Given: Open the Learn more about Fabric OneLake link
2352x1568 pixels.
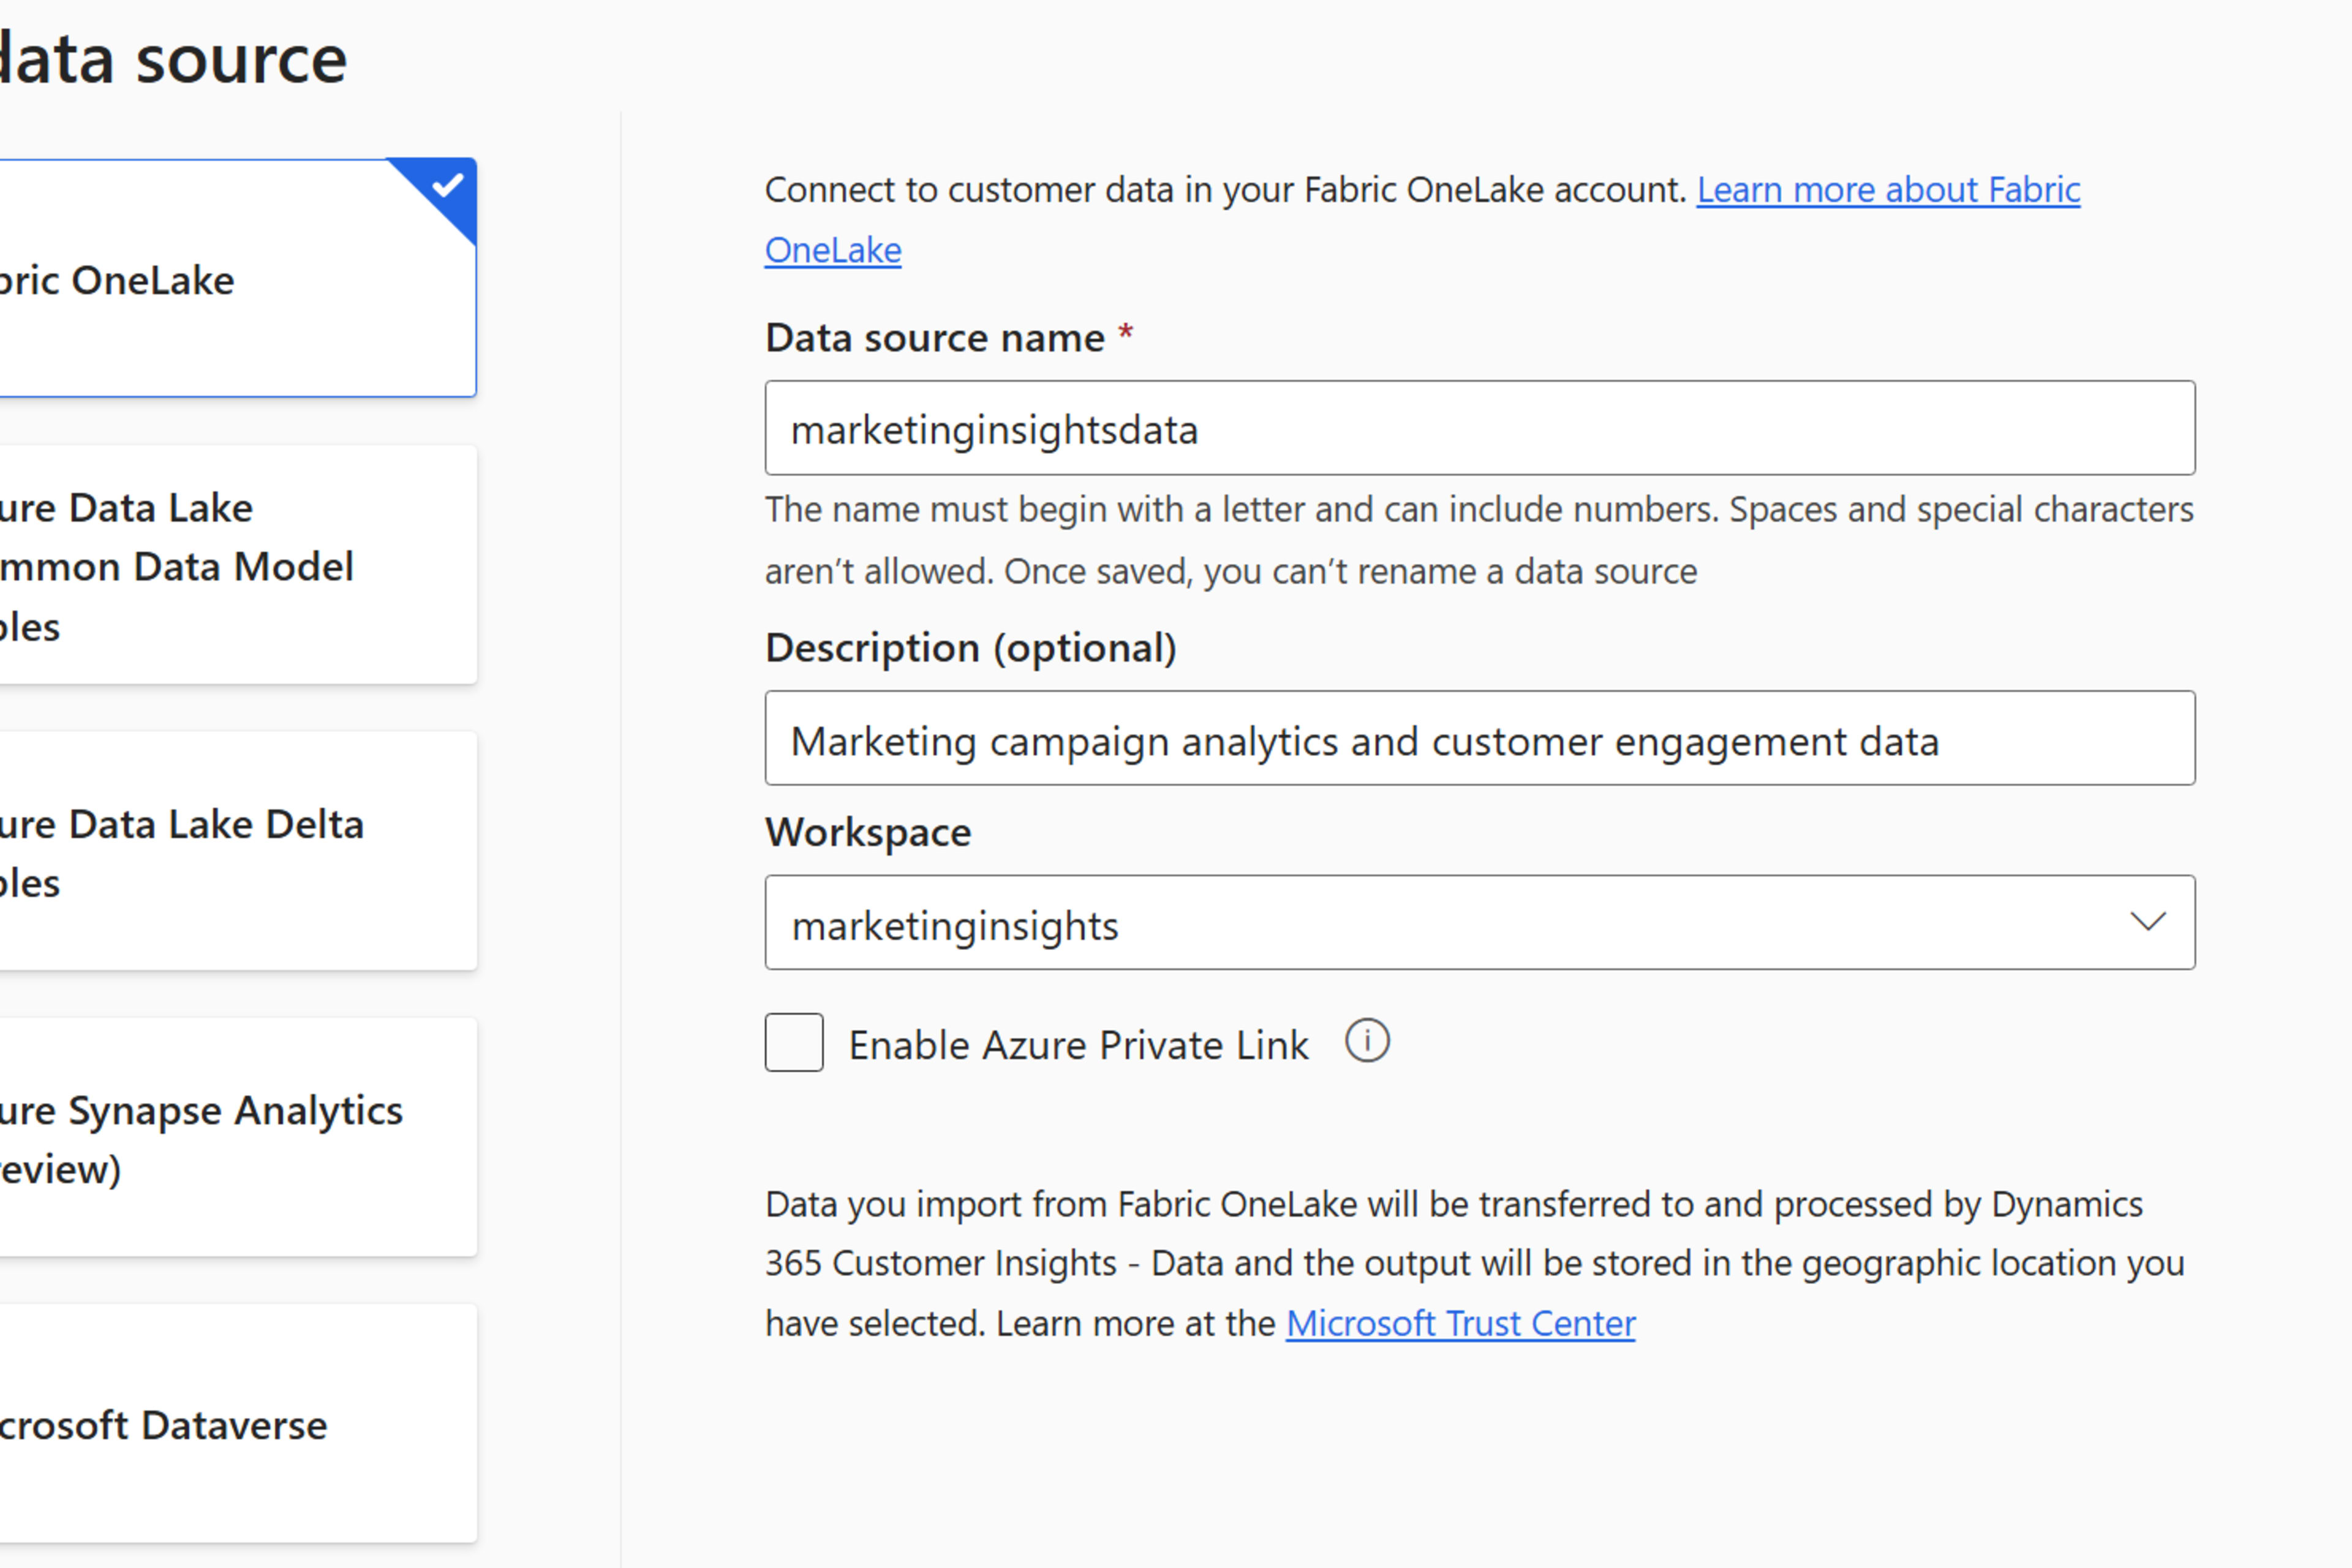Looking at the screenshot, I should [x=1888, y=190].
